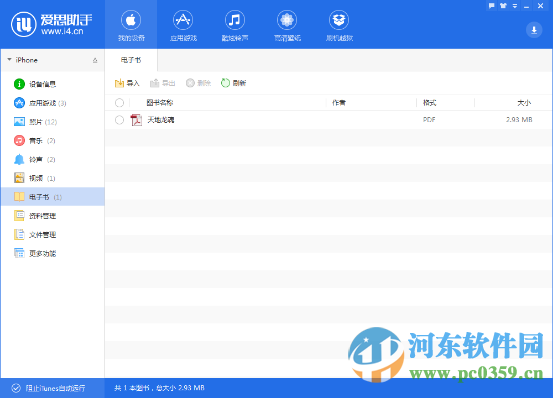Sort by 图书名称 column header

(x=160, y=103)
